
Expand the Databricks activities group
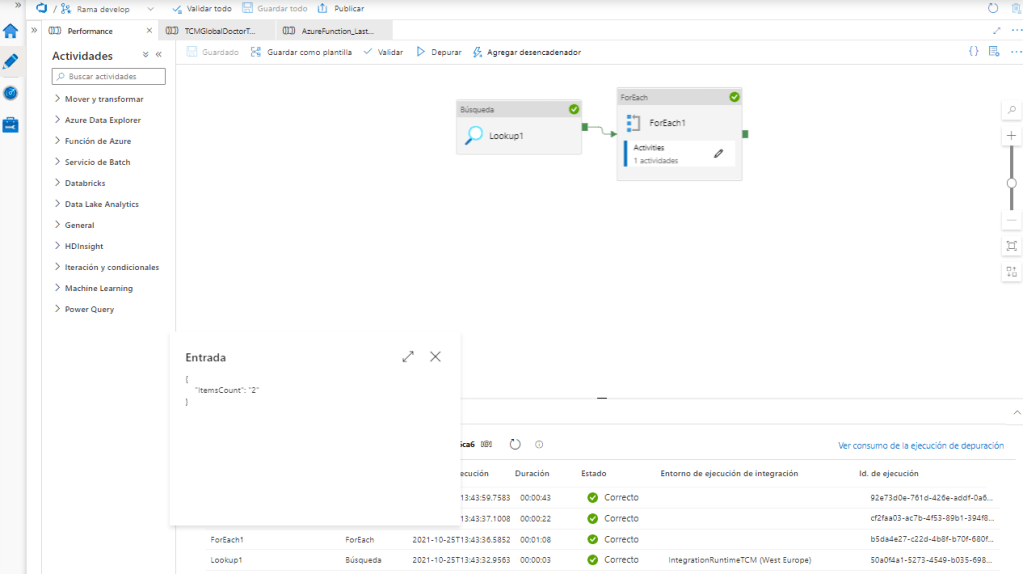[x=85, y=183]
